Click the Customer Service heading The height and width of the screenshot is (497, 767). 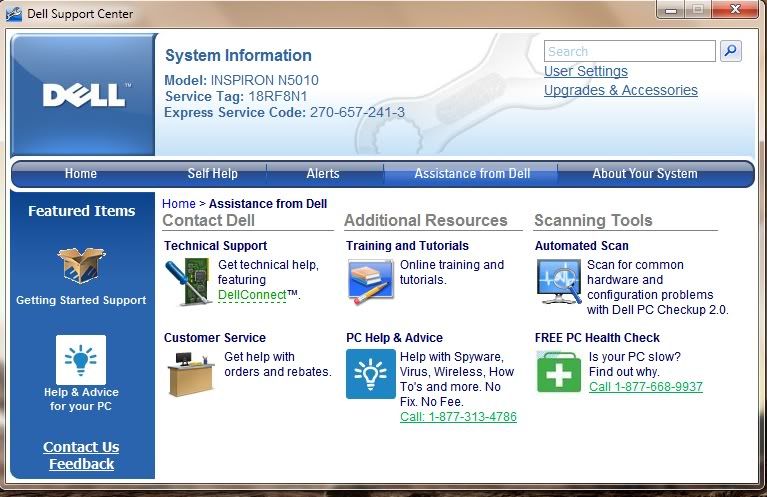pyautogui.click(x=215, y=338)
